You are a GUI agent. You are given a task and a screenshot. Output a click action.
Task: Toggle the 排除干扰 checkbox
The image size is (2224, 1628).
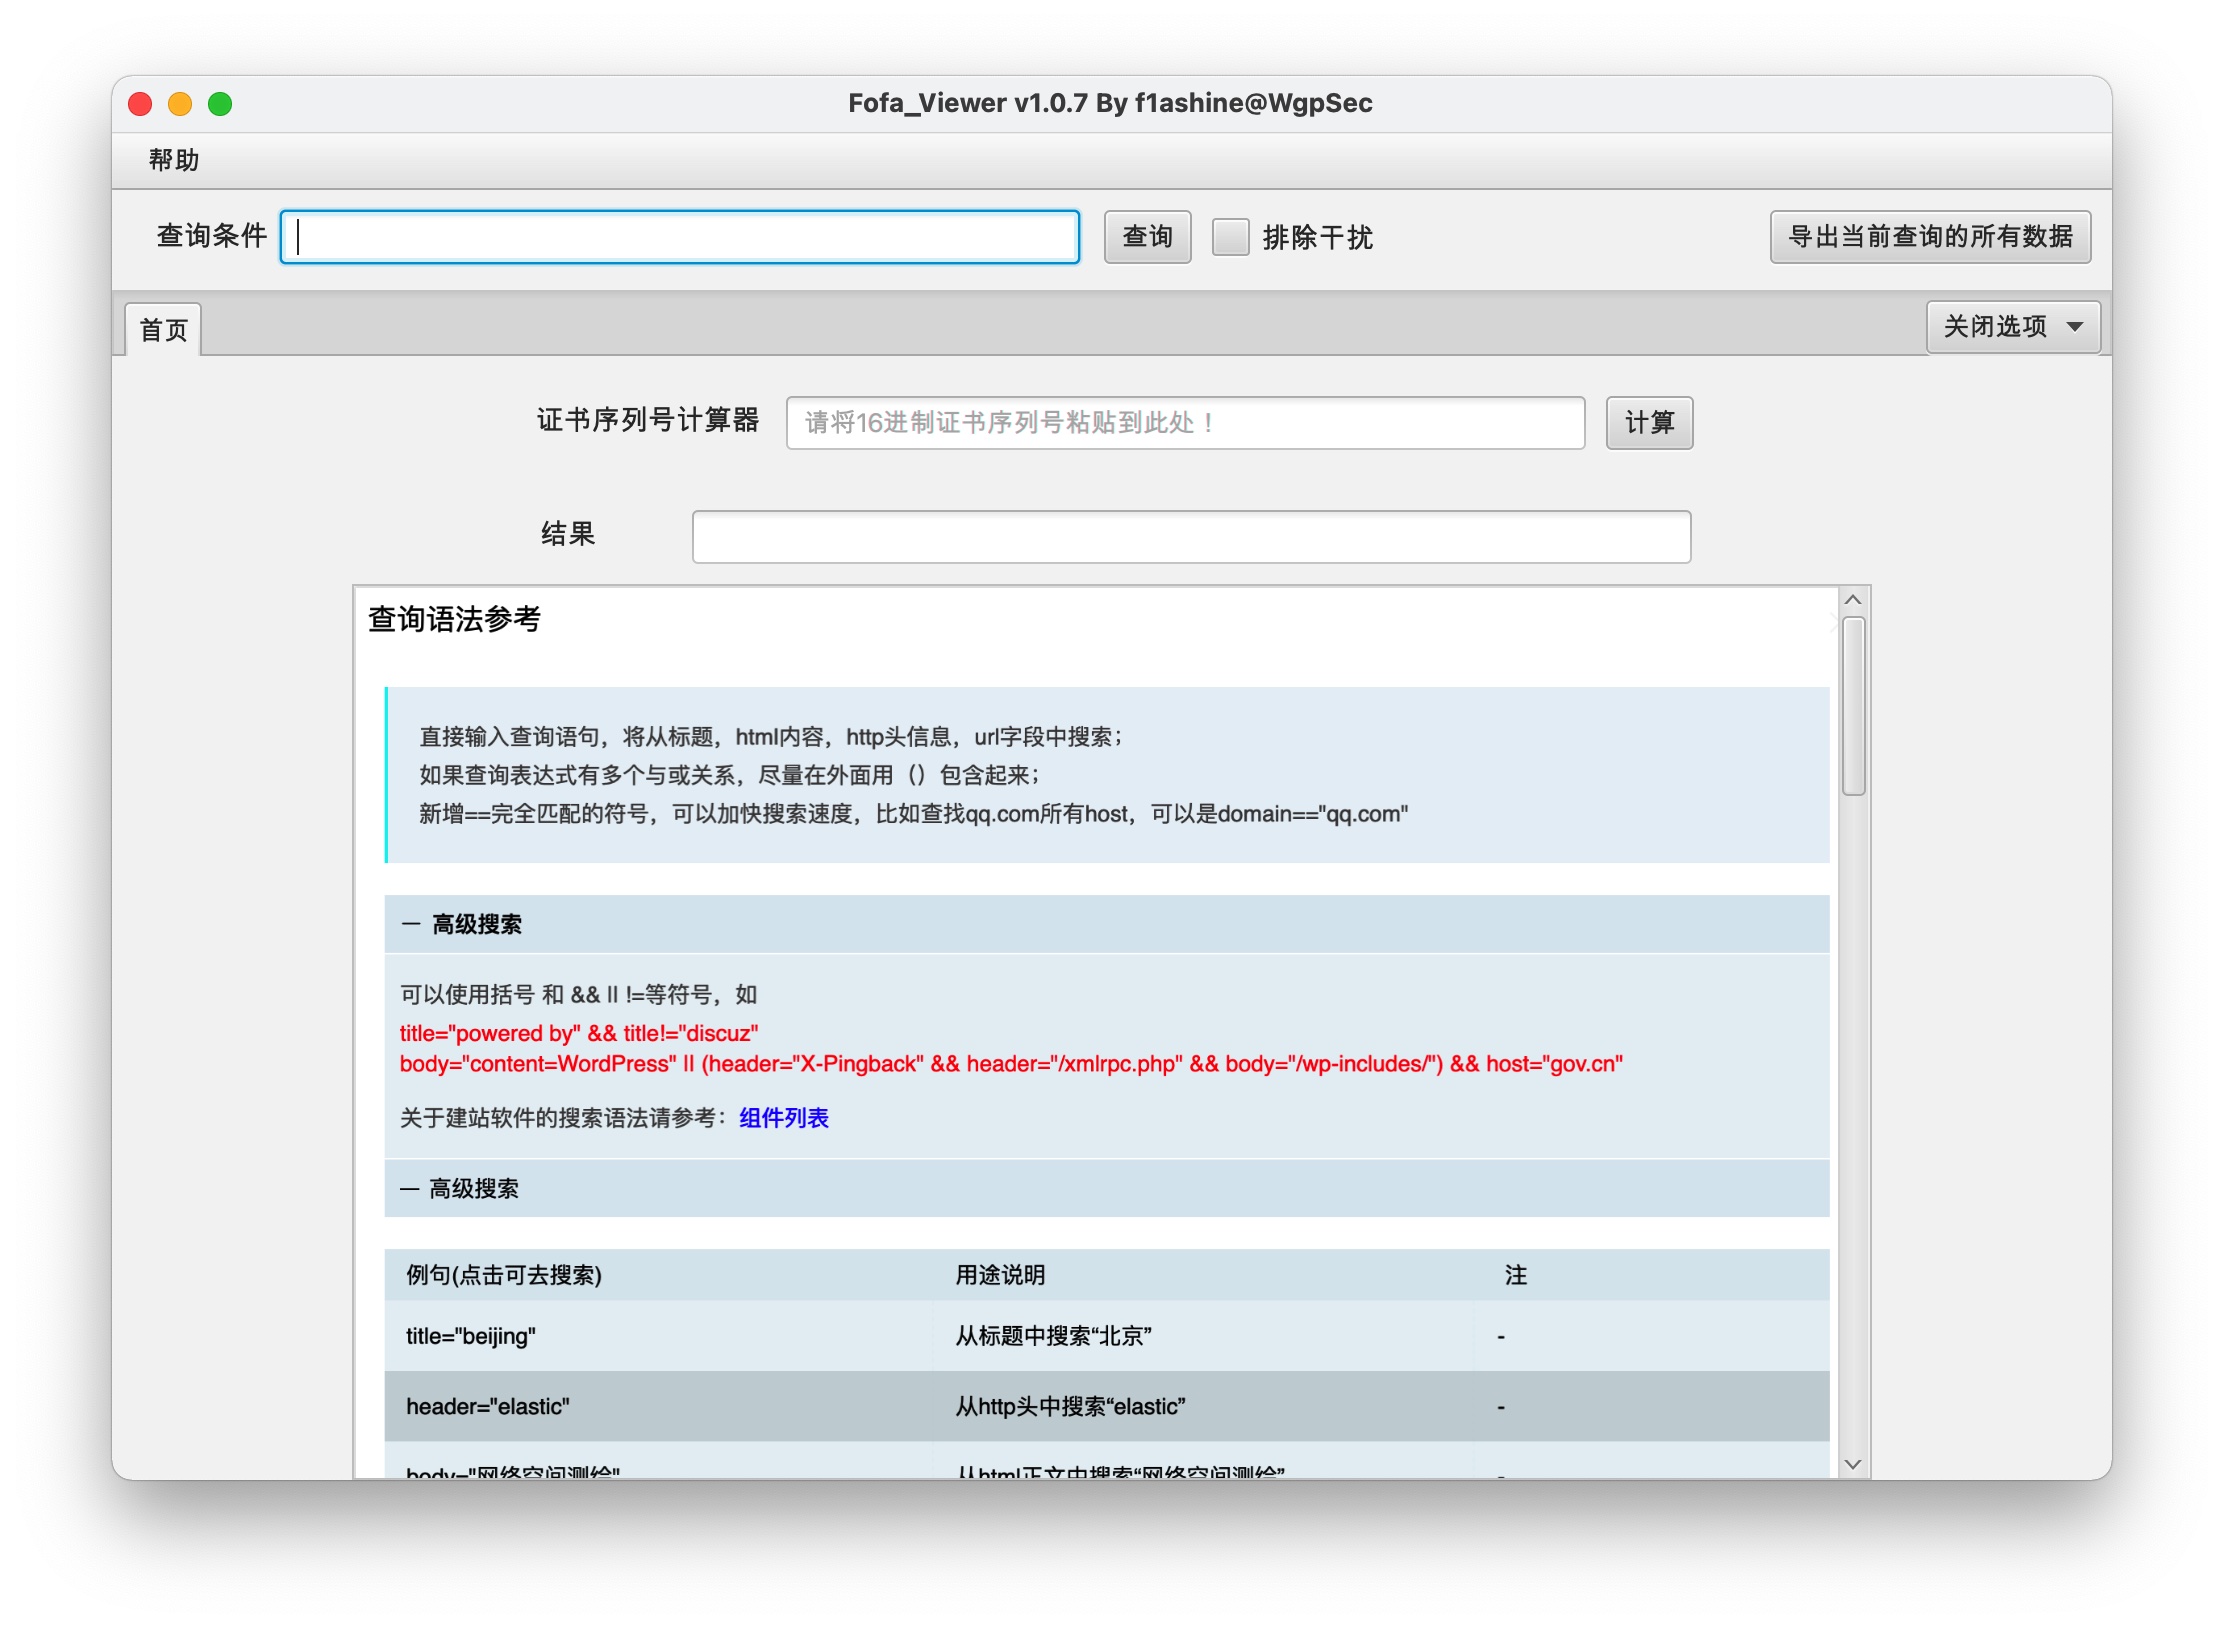1230,237
